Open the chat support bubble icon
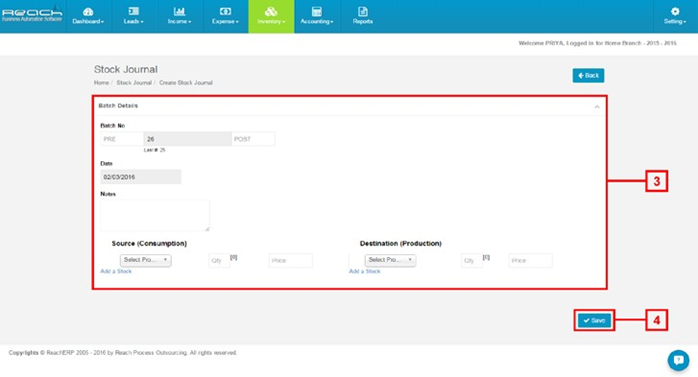This screenshot has width=698, height=377. tap(678, 360)
